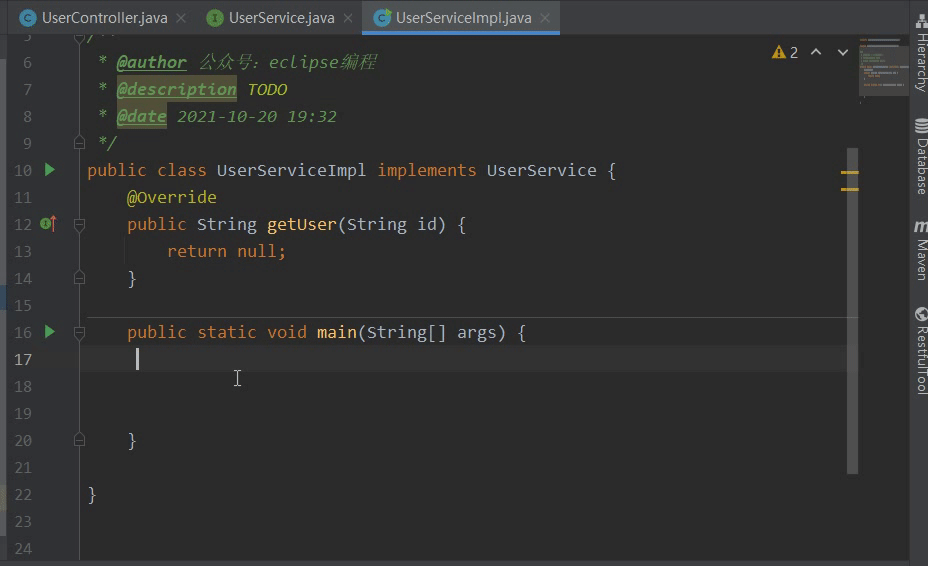Click the class icon on UserController.java tab
Viewport: 928px width, 566px height.
click(x=28, y=18)
